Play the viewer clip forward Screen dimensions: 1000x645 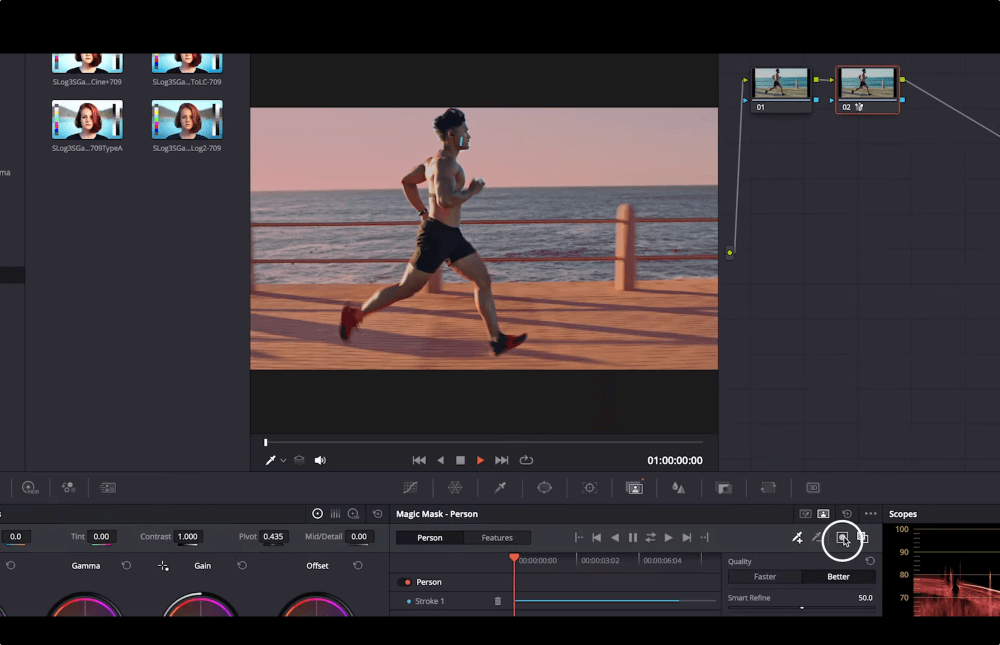point(480,460)
